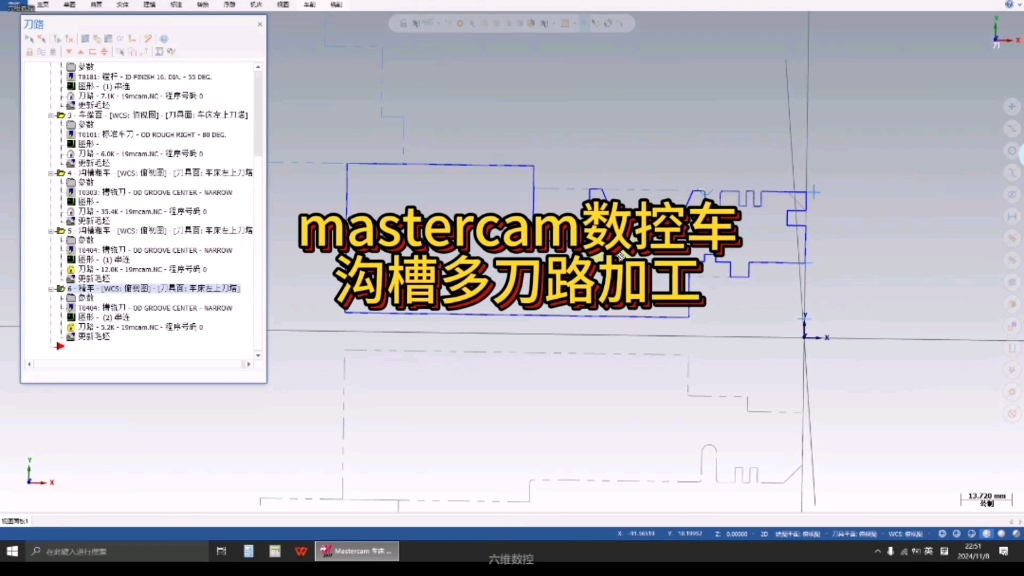Open 更新毛坯 under operation 6

pos(94,336)
